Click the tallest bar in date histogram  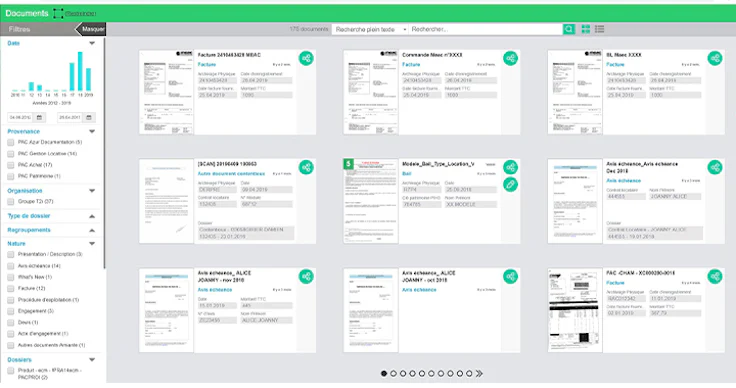coord(80,71)
